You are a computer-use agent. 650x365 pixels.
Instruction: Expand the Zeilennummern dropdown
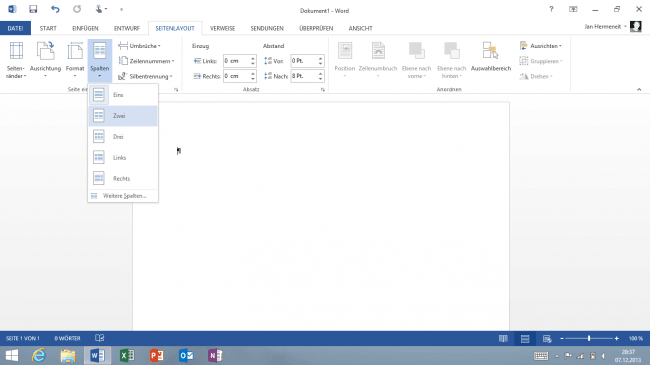pyautogui.click(x=146, y=61)
